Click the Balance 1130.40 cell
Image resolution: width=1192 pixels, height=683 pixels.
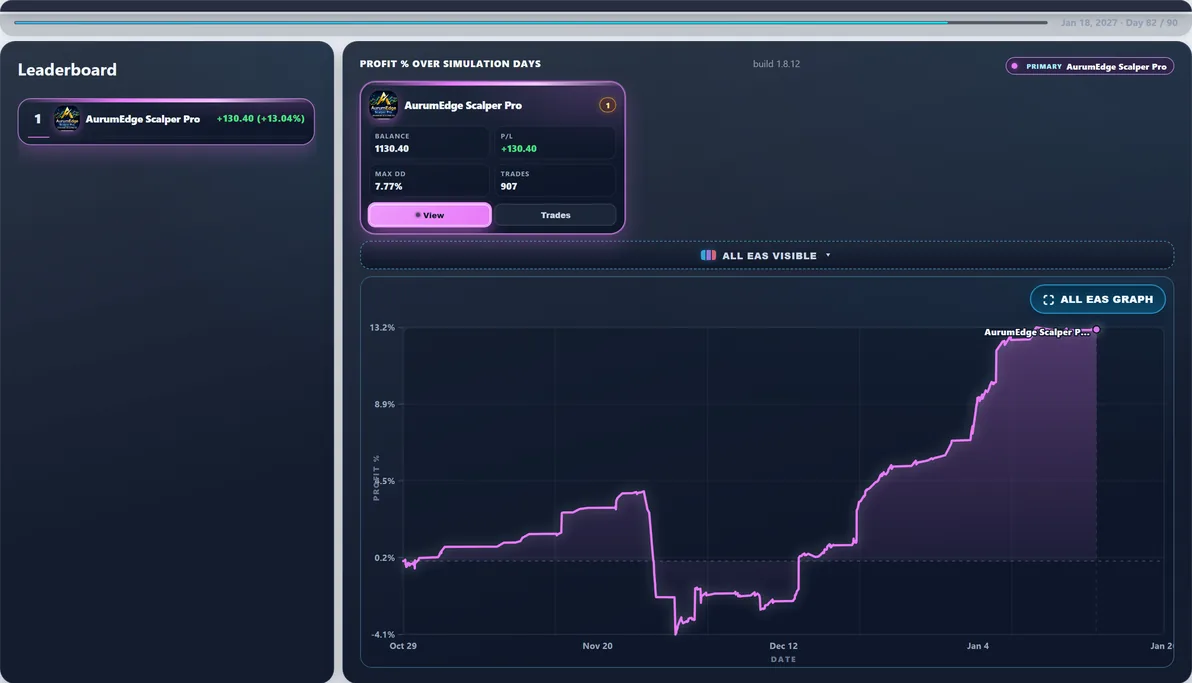click(x=428, y=142)
